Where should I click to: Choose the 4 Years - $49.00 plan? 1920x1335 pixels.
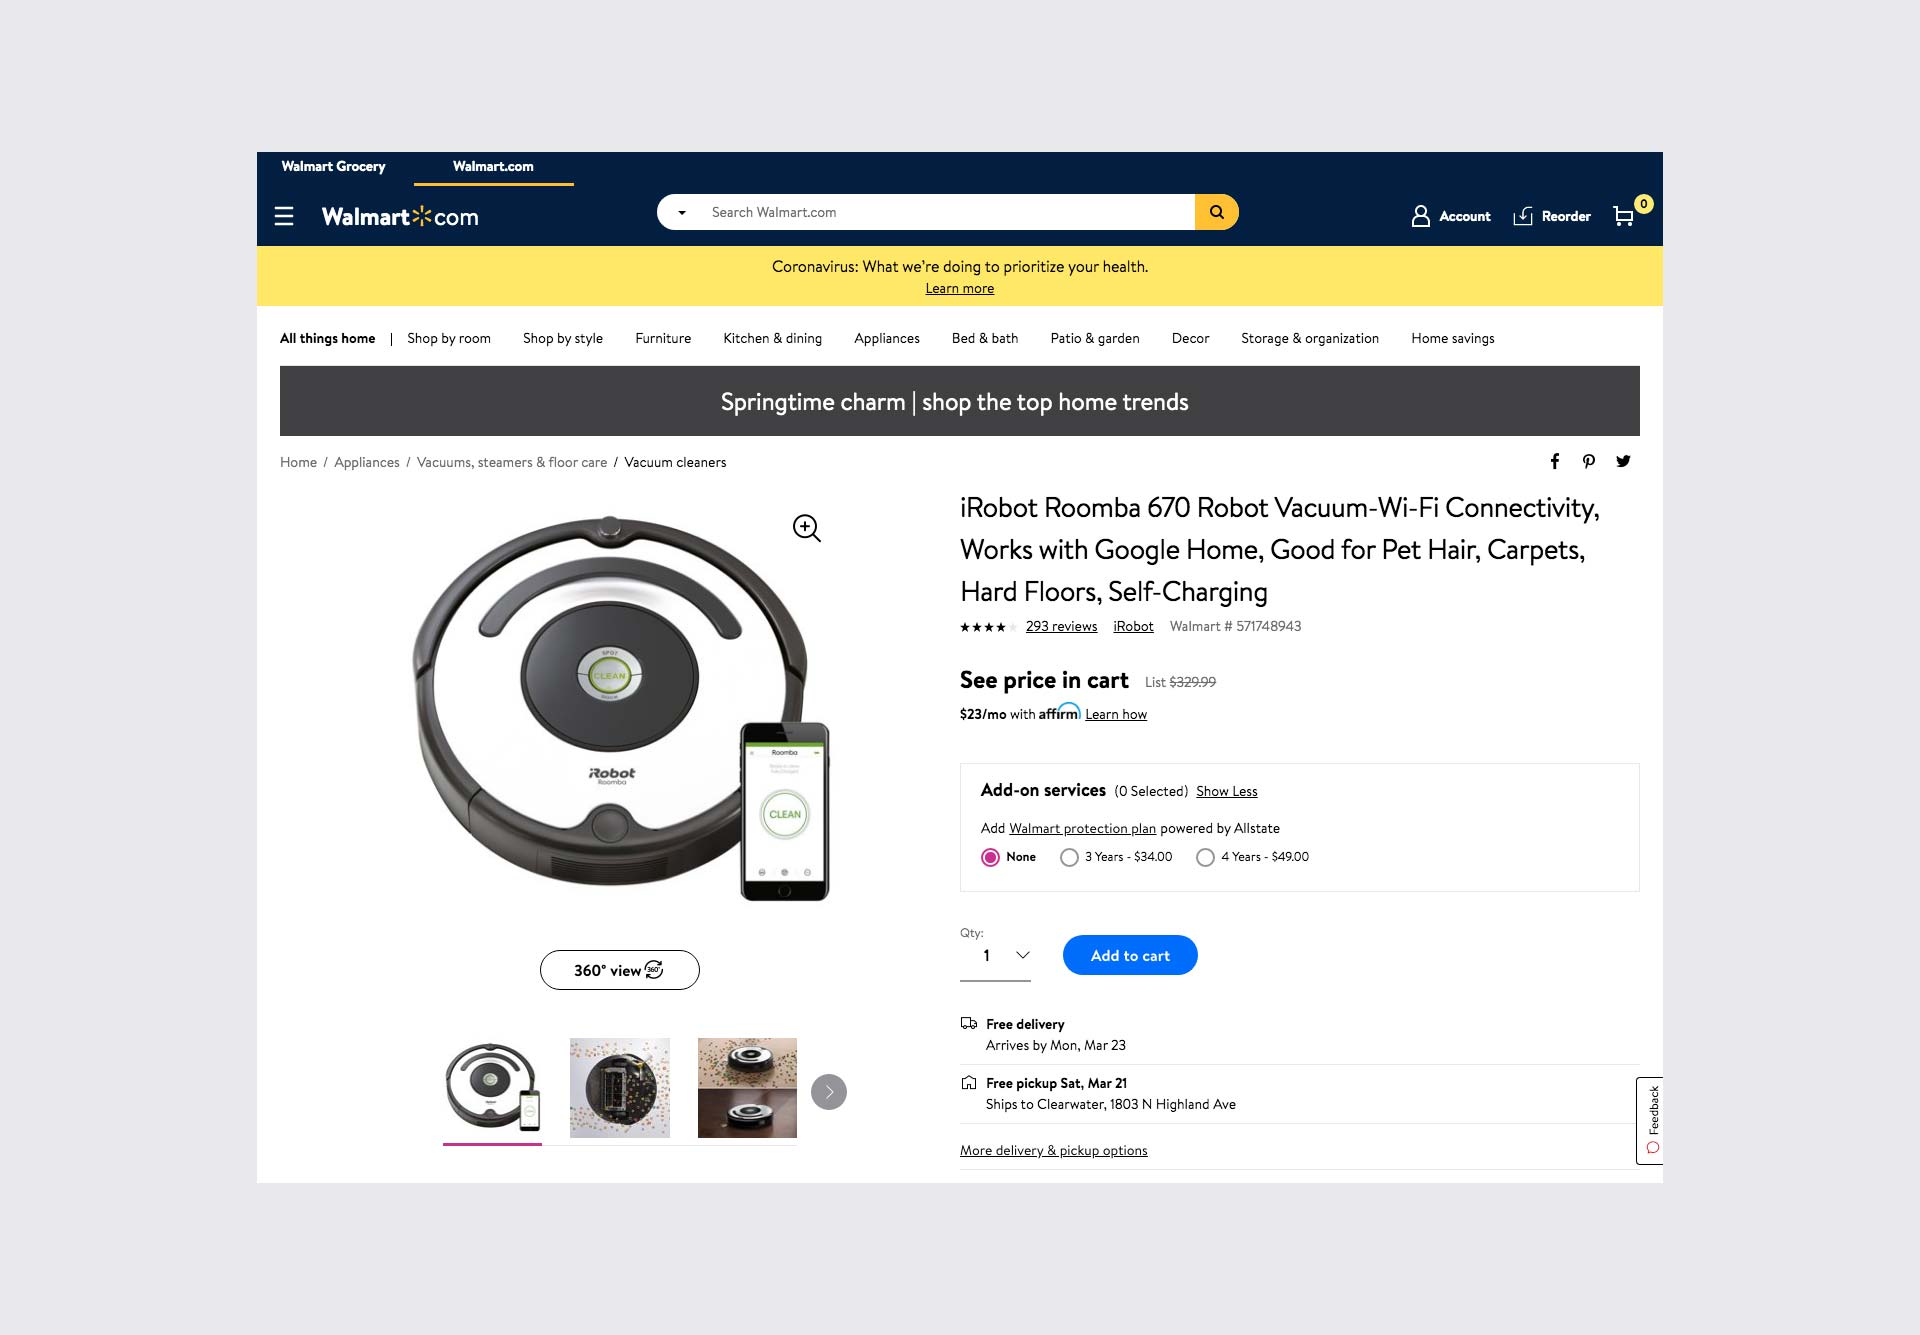pos(1205,857)
